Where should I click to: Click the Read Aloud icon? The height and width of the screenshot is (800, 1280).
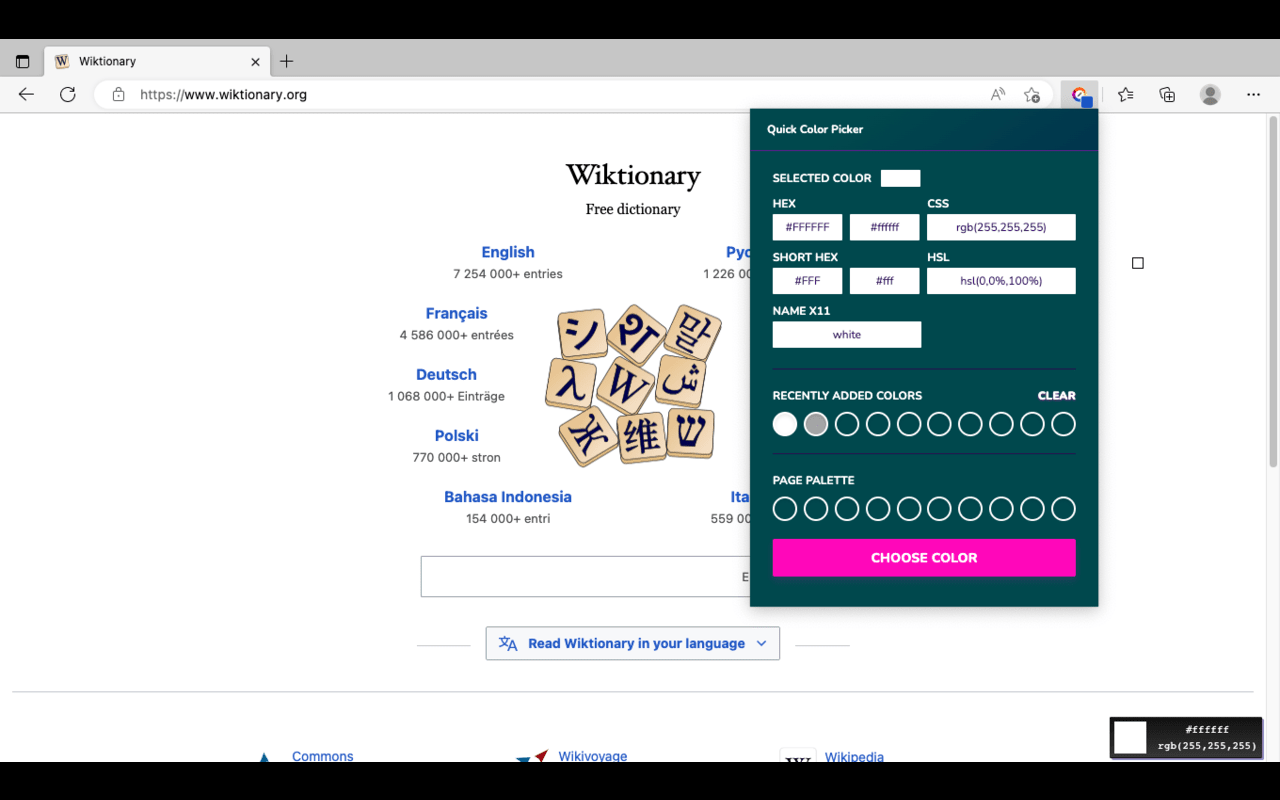998,94
